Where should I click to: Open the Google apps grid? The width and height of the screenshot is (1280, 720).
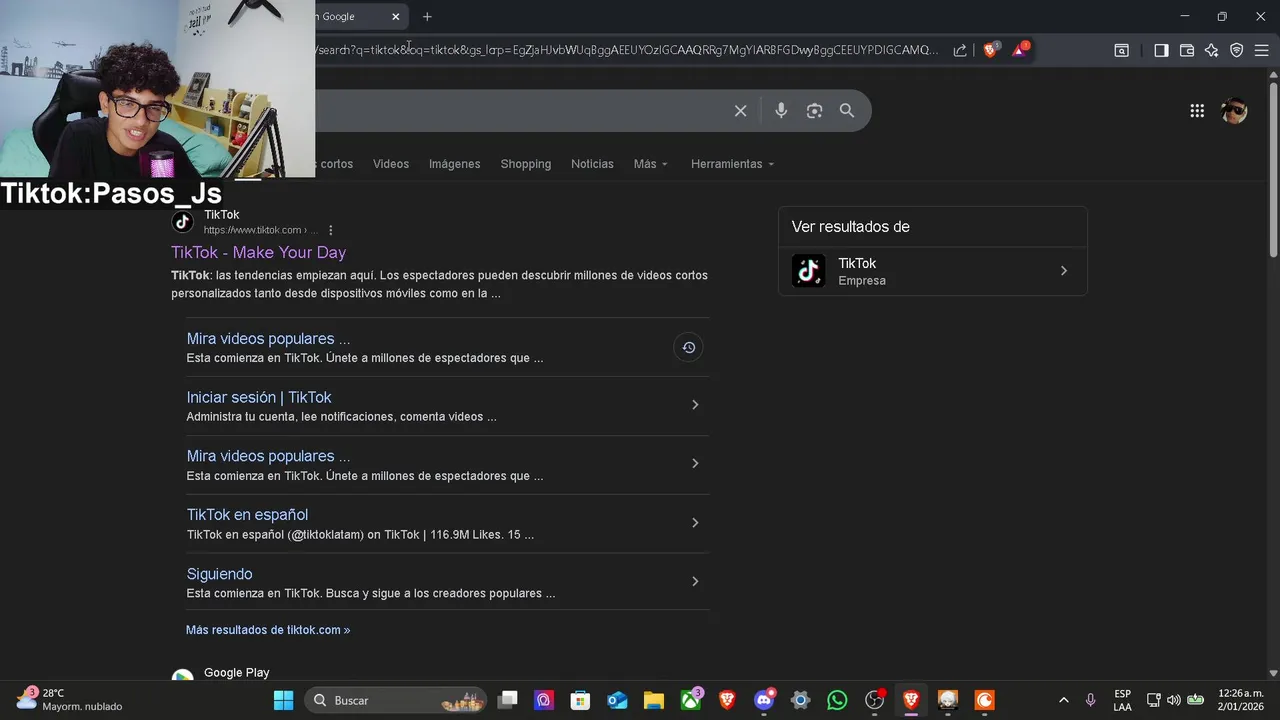(1197, 111)
